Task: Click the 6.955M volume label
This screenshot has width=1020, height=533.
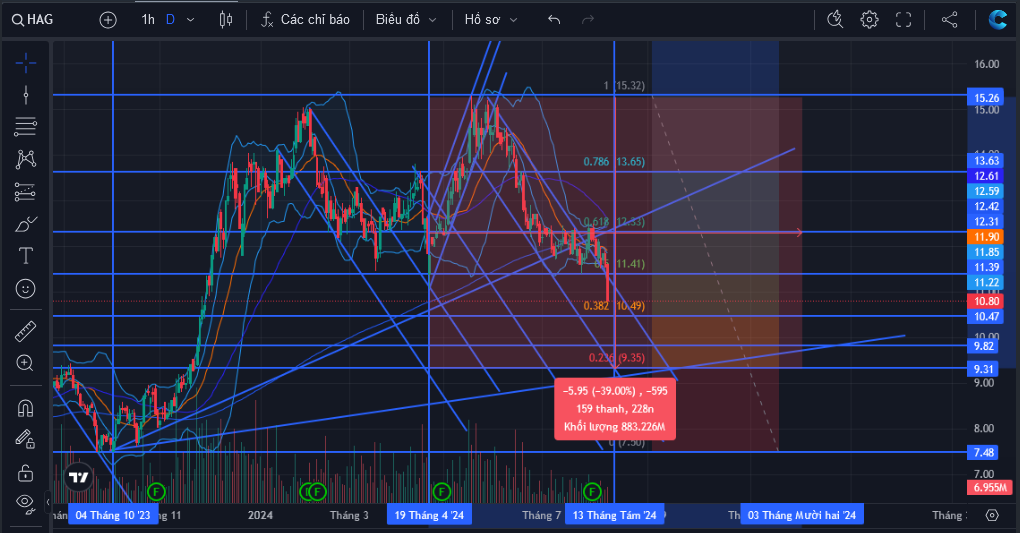Action: tap(990, 487)
